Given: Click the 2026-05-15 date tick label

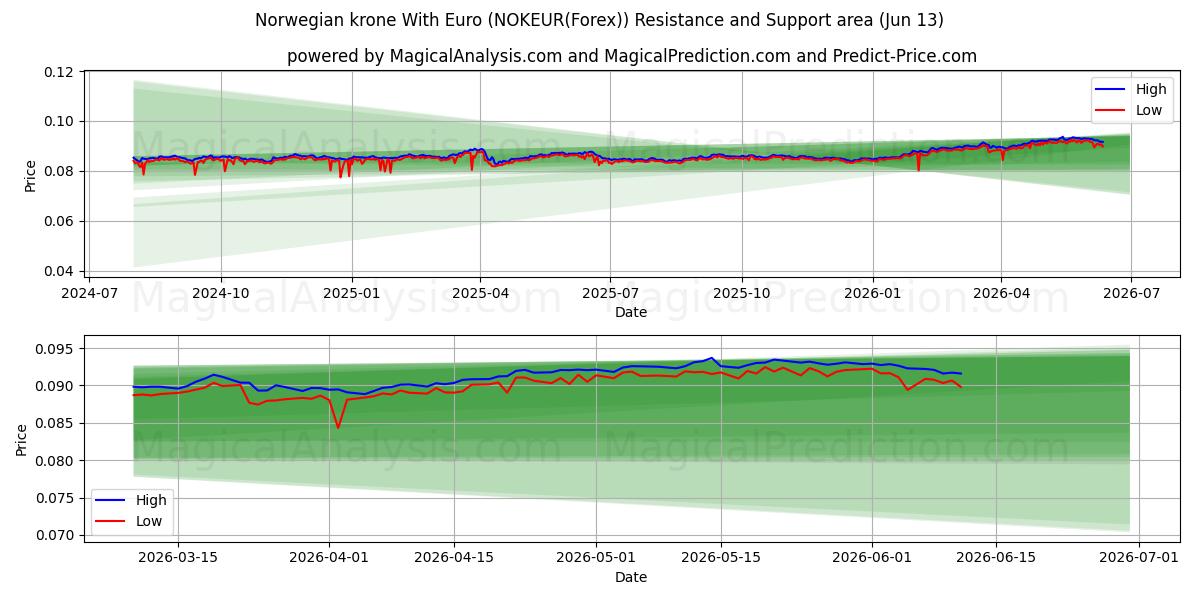Looking at the screenshot, I should [x=721, y=559].
